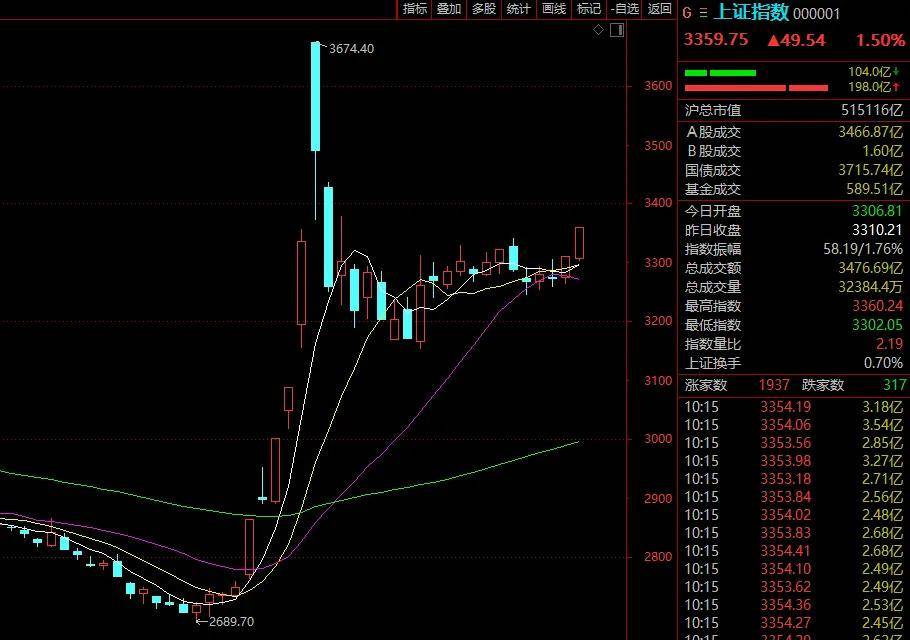This screenshot has width=910, height=640.
Task: Click the green down arrow beside 104.0亿
Action: [x=897, y=72]
